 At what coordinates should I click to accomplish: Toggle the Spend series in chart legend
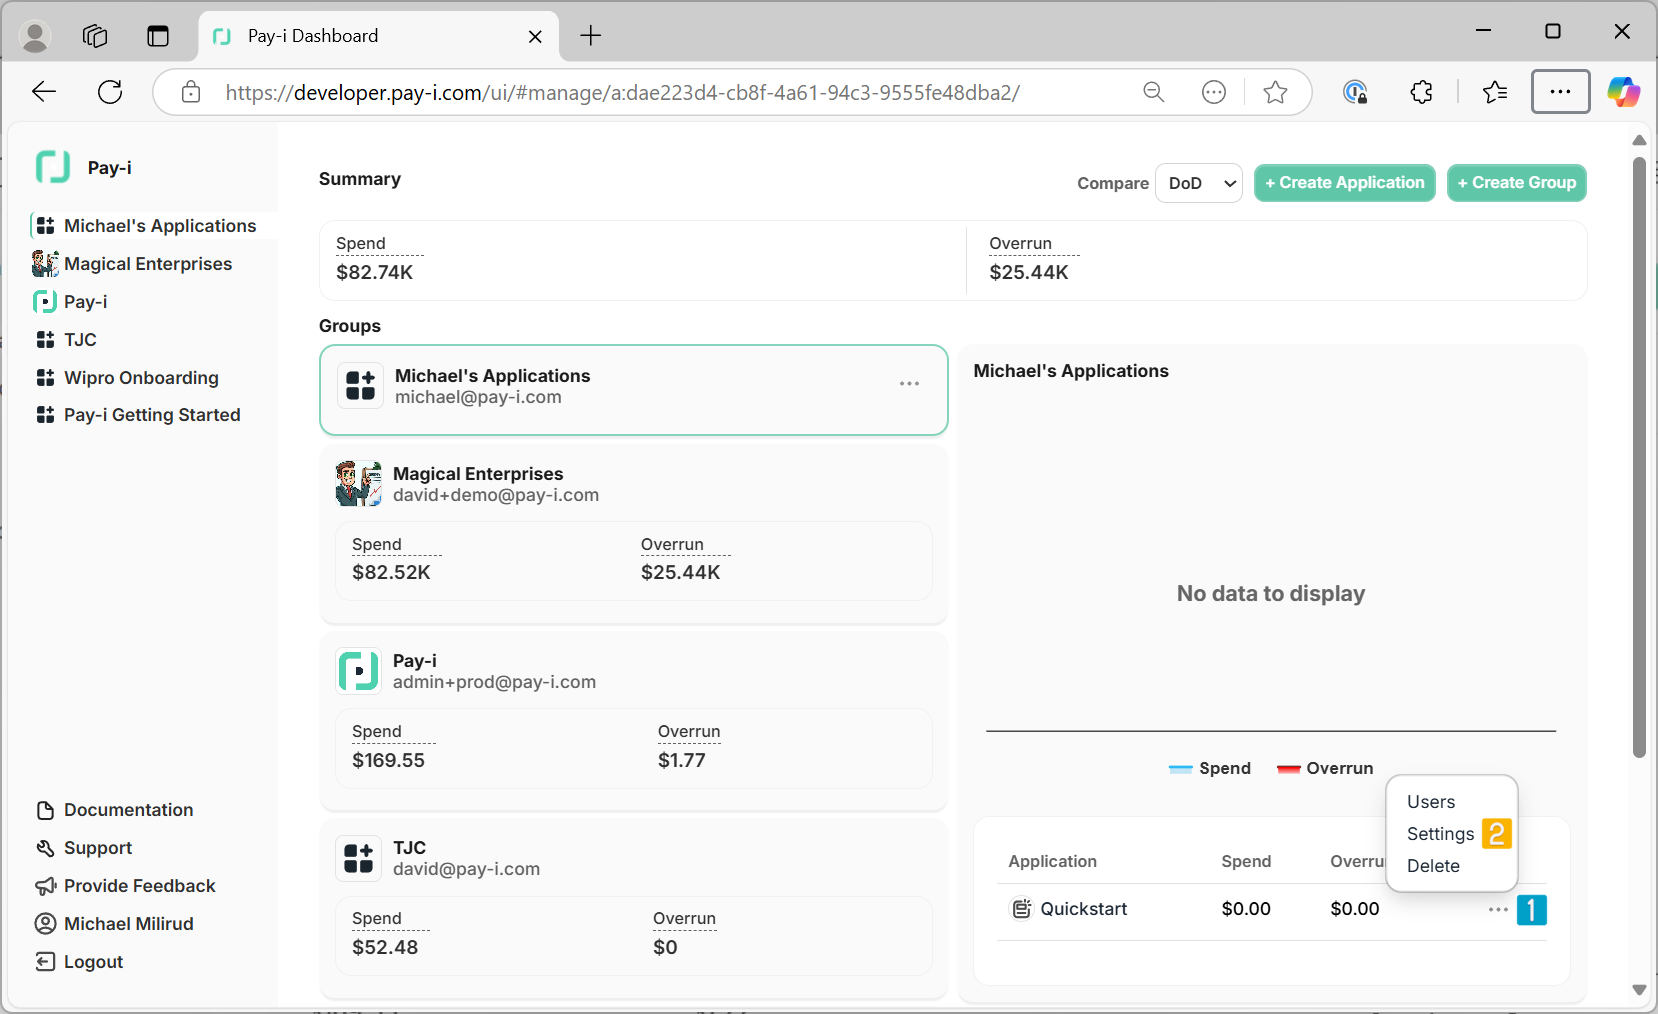point(1210,768)
